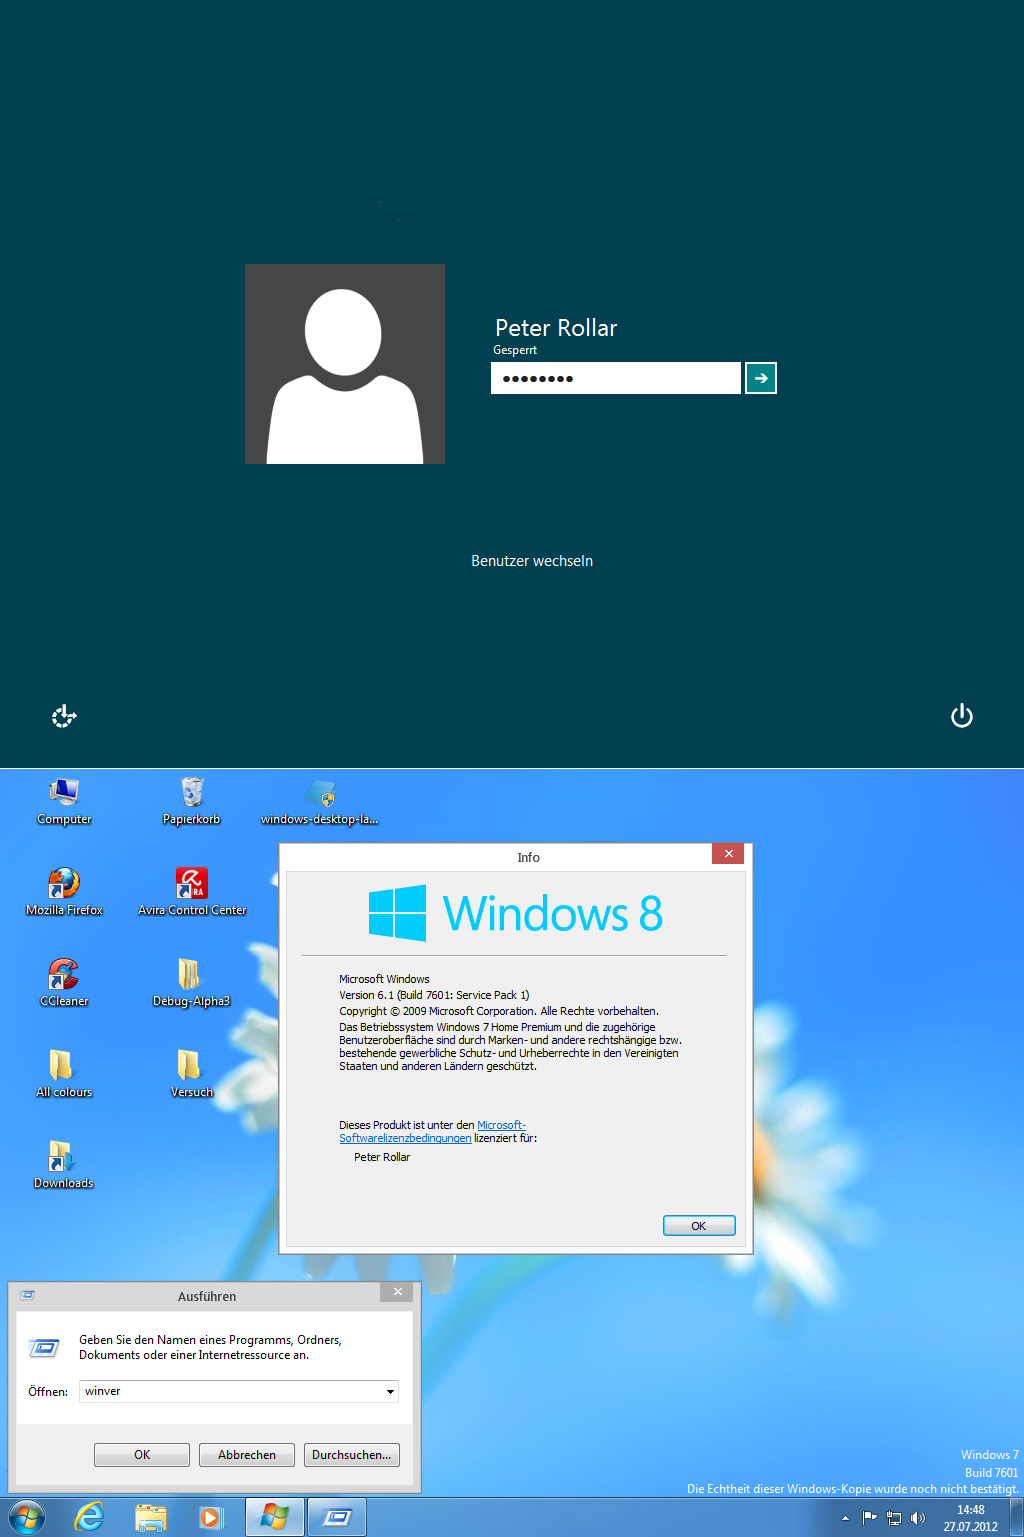Open the power options on the lock screen
This screenshot has height=1537, width=1024.
pos(961,716)
